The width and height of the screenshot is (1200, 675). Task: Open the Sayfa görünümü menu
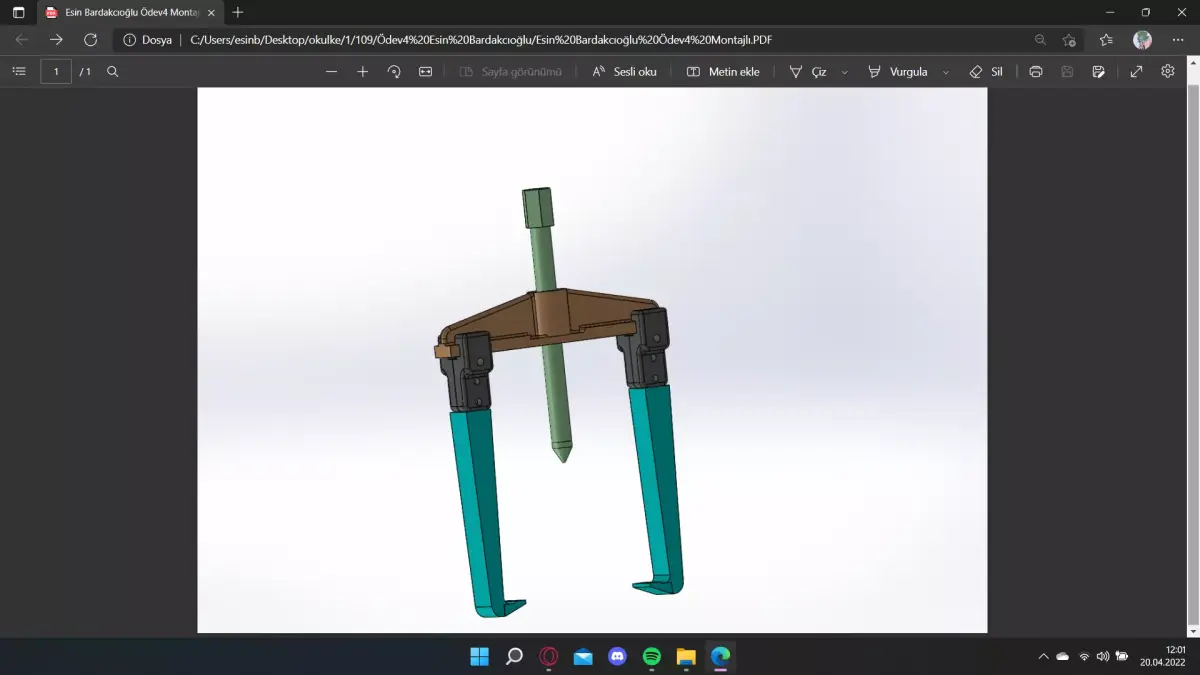point(510,71)
